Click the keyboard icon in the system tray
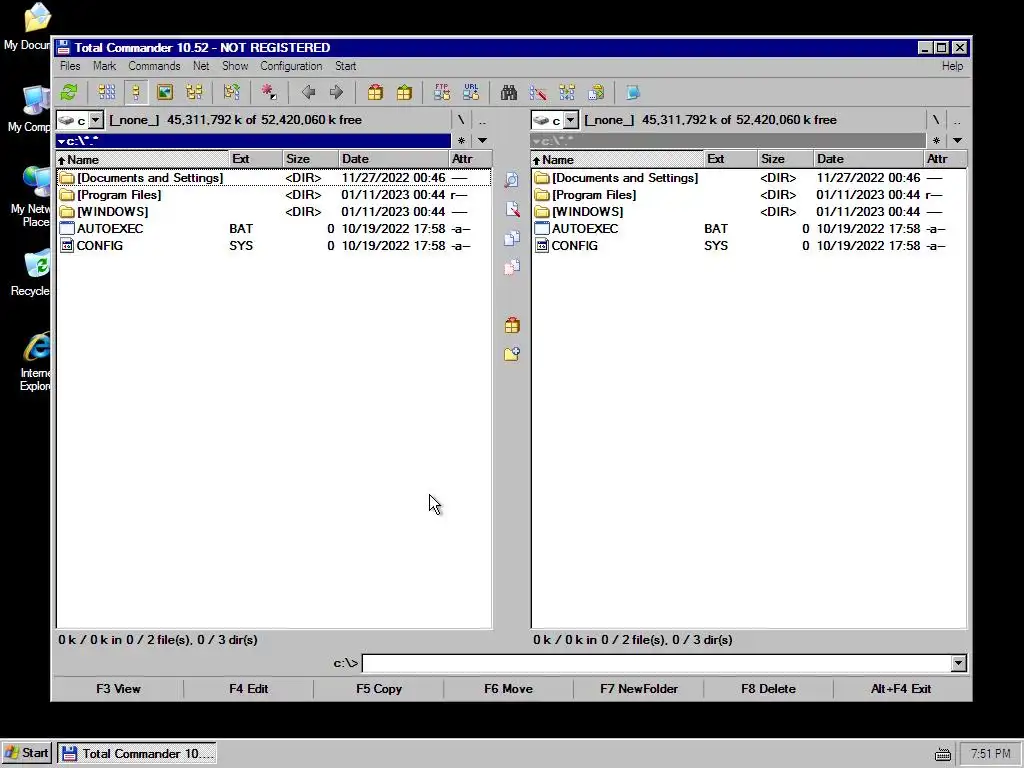Viewport: 1024px width, 768px height. pyautogui.click(x=942, y=754)
